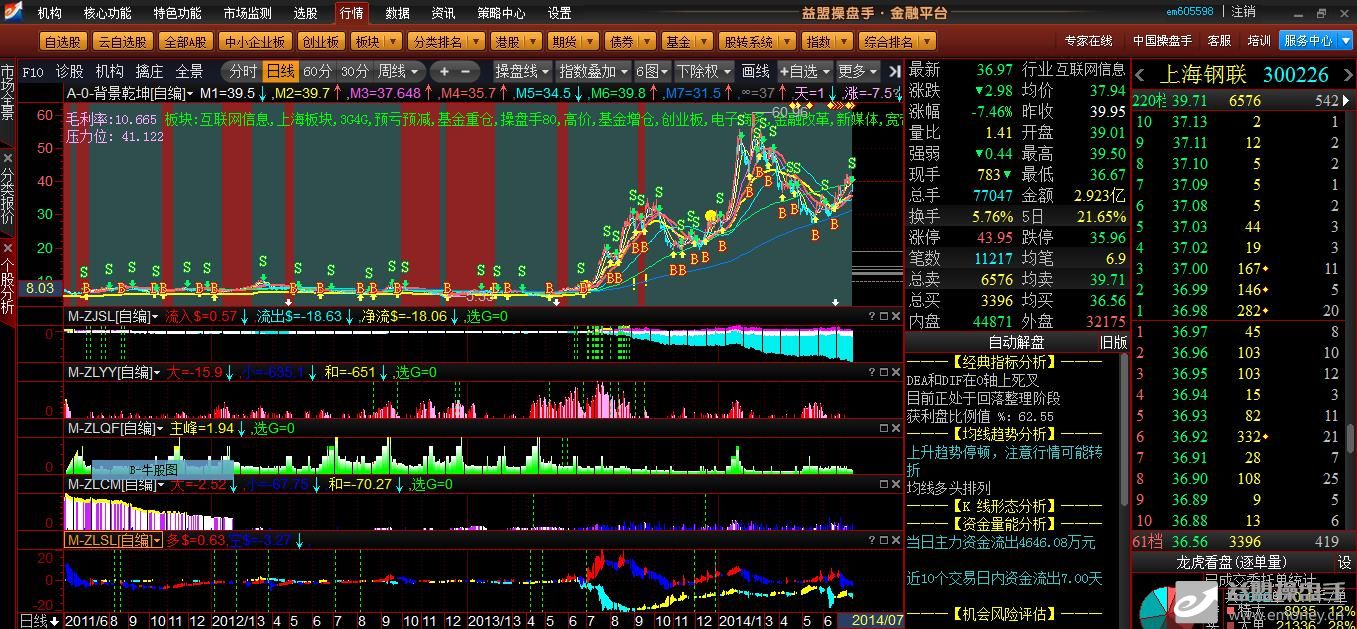Open the 专家在线 link
Image resolution: width=1357 pixels, height=629 pixels.
[1088, 41]
